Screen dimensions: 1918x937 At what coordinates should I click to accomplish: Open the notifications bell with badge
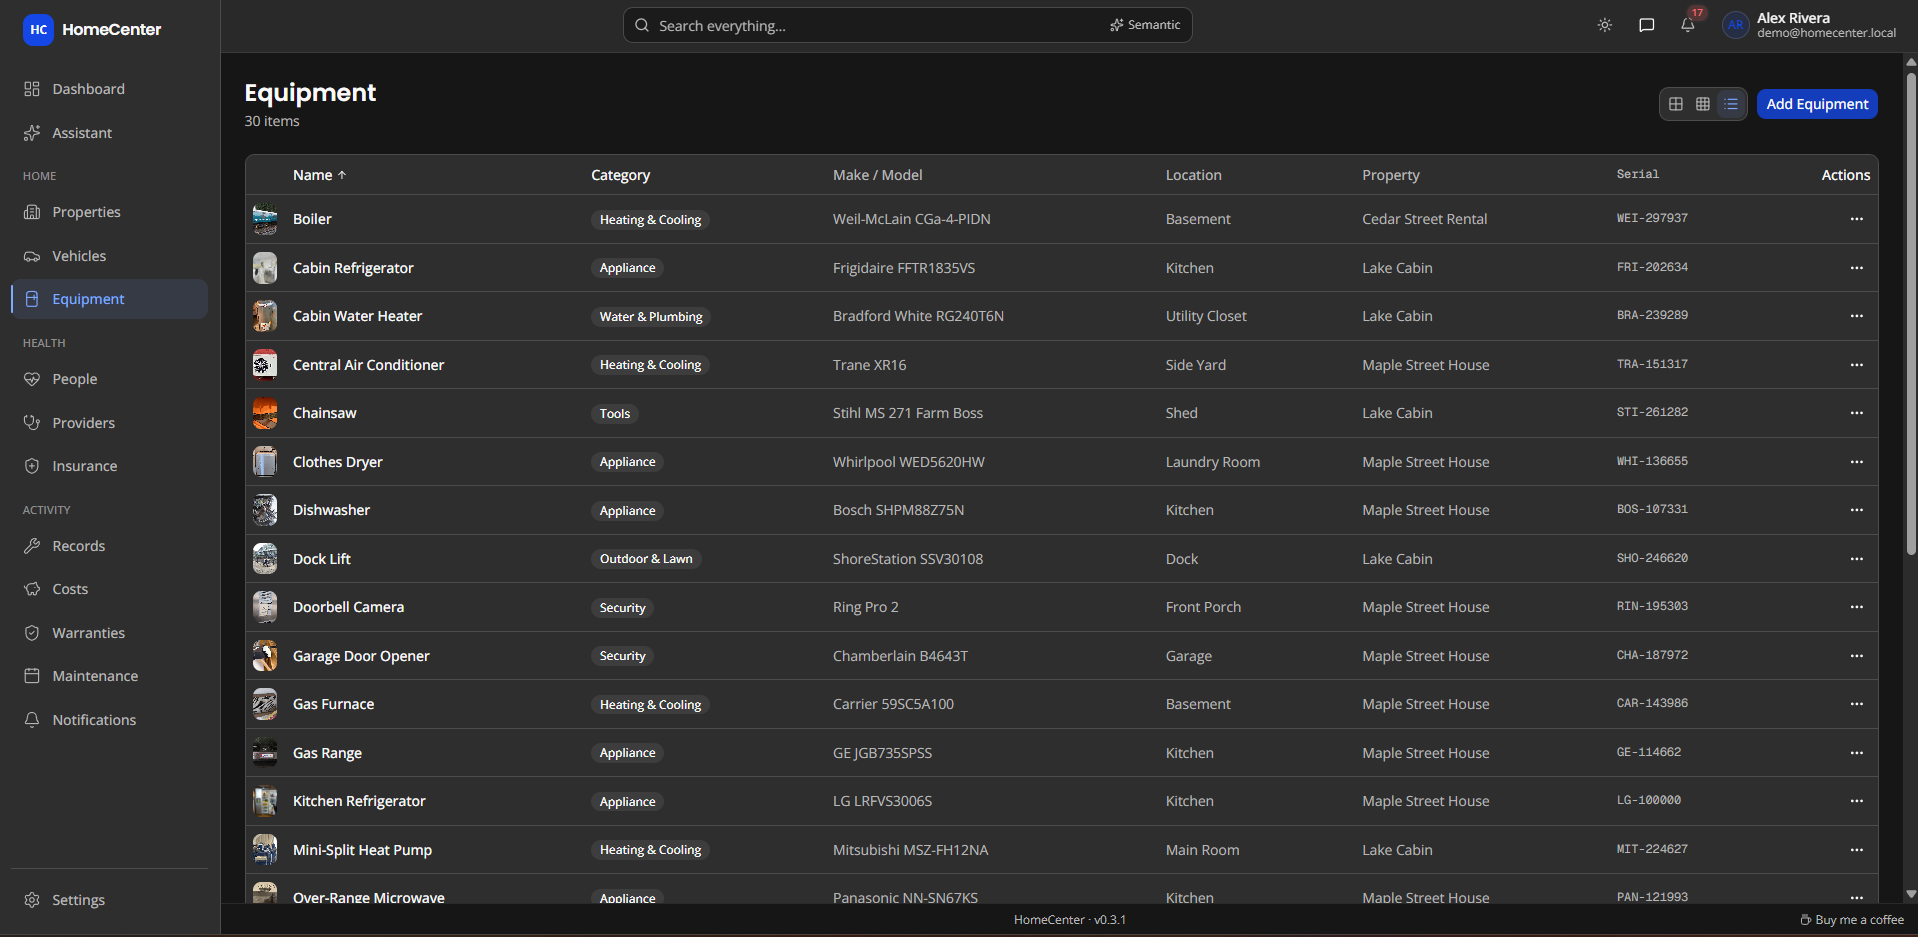click(1688, 25)
